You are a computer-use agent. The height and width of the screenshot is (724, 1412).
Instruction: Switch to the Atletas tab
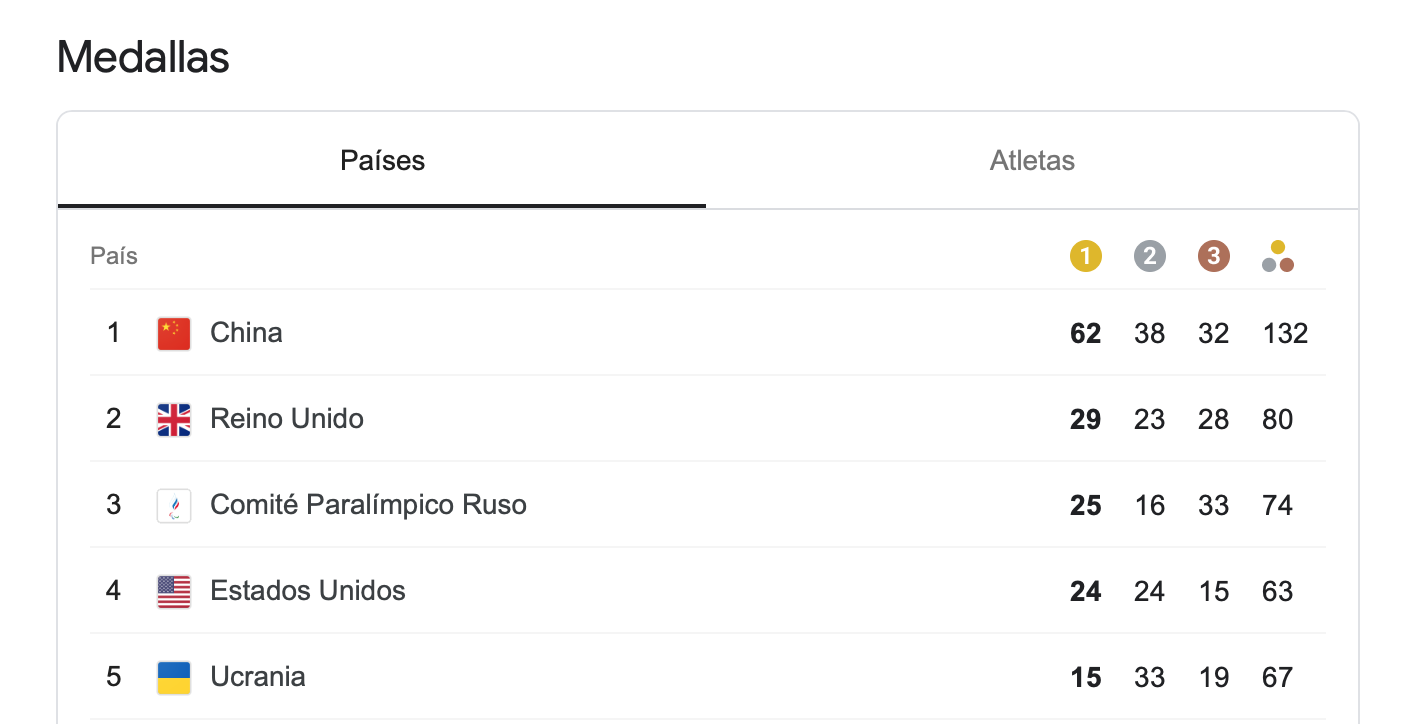coord(1032,160)
